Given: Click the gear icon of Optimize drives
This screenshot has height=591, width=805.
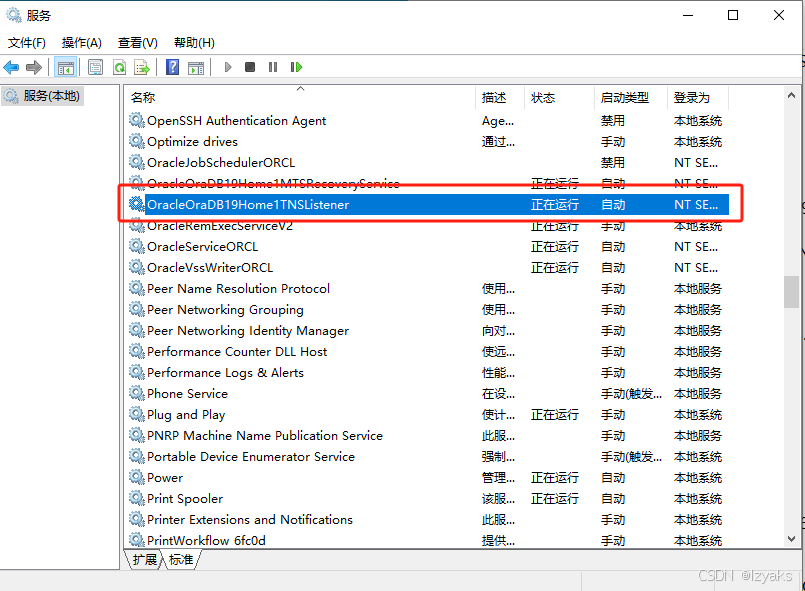Looking at the screenshot, I should pyautogui.click(x=137, y=141).
